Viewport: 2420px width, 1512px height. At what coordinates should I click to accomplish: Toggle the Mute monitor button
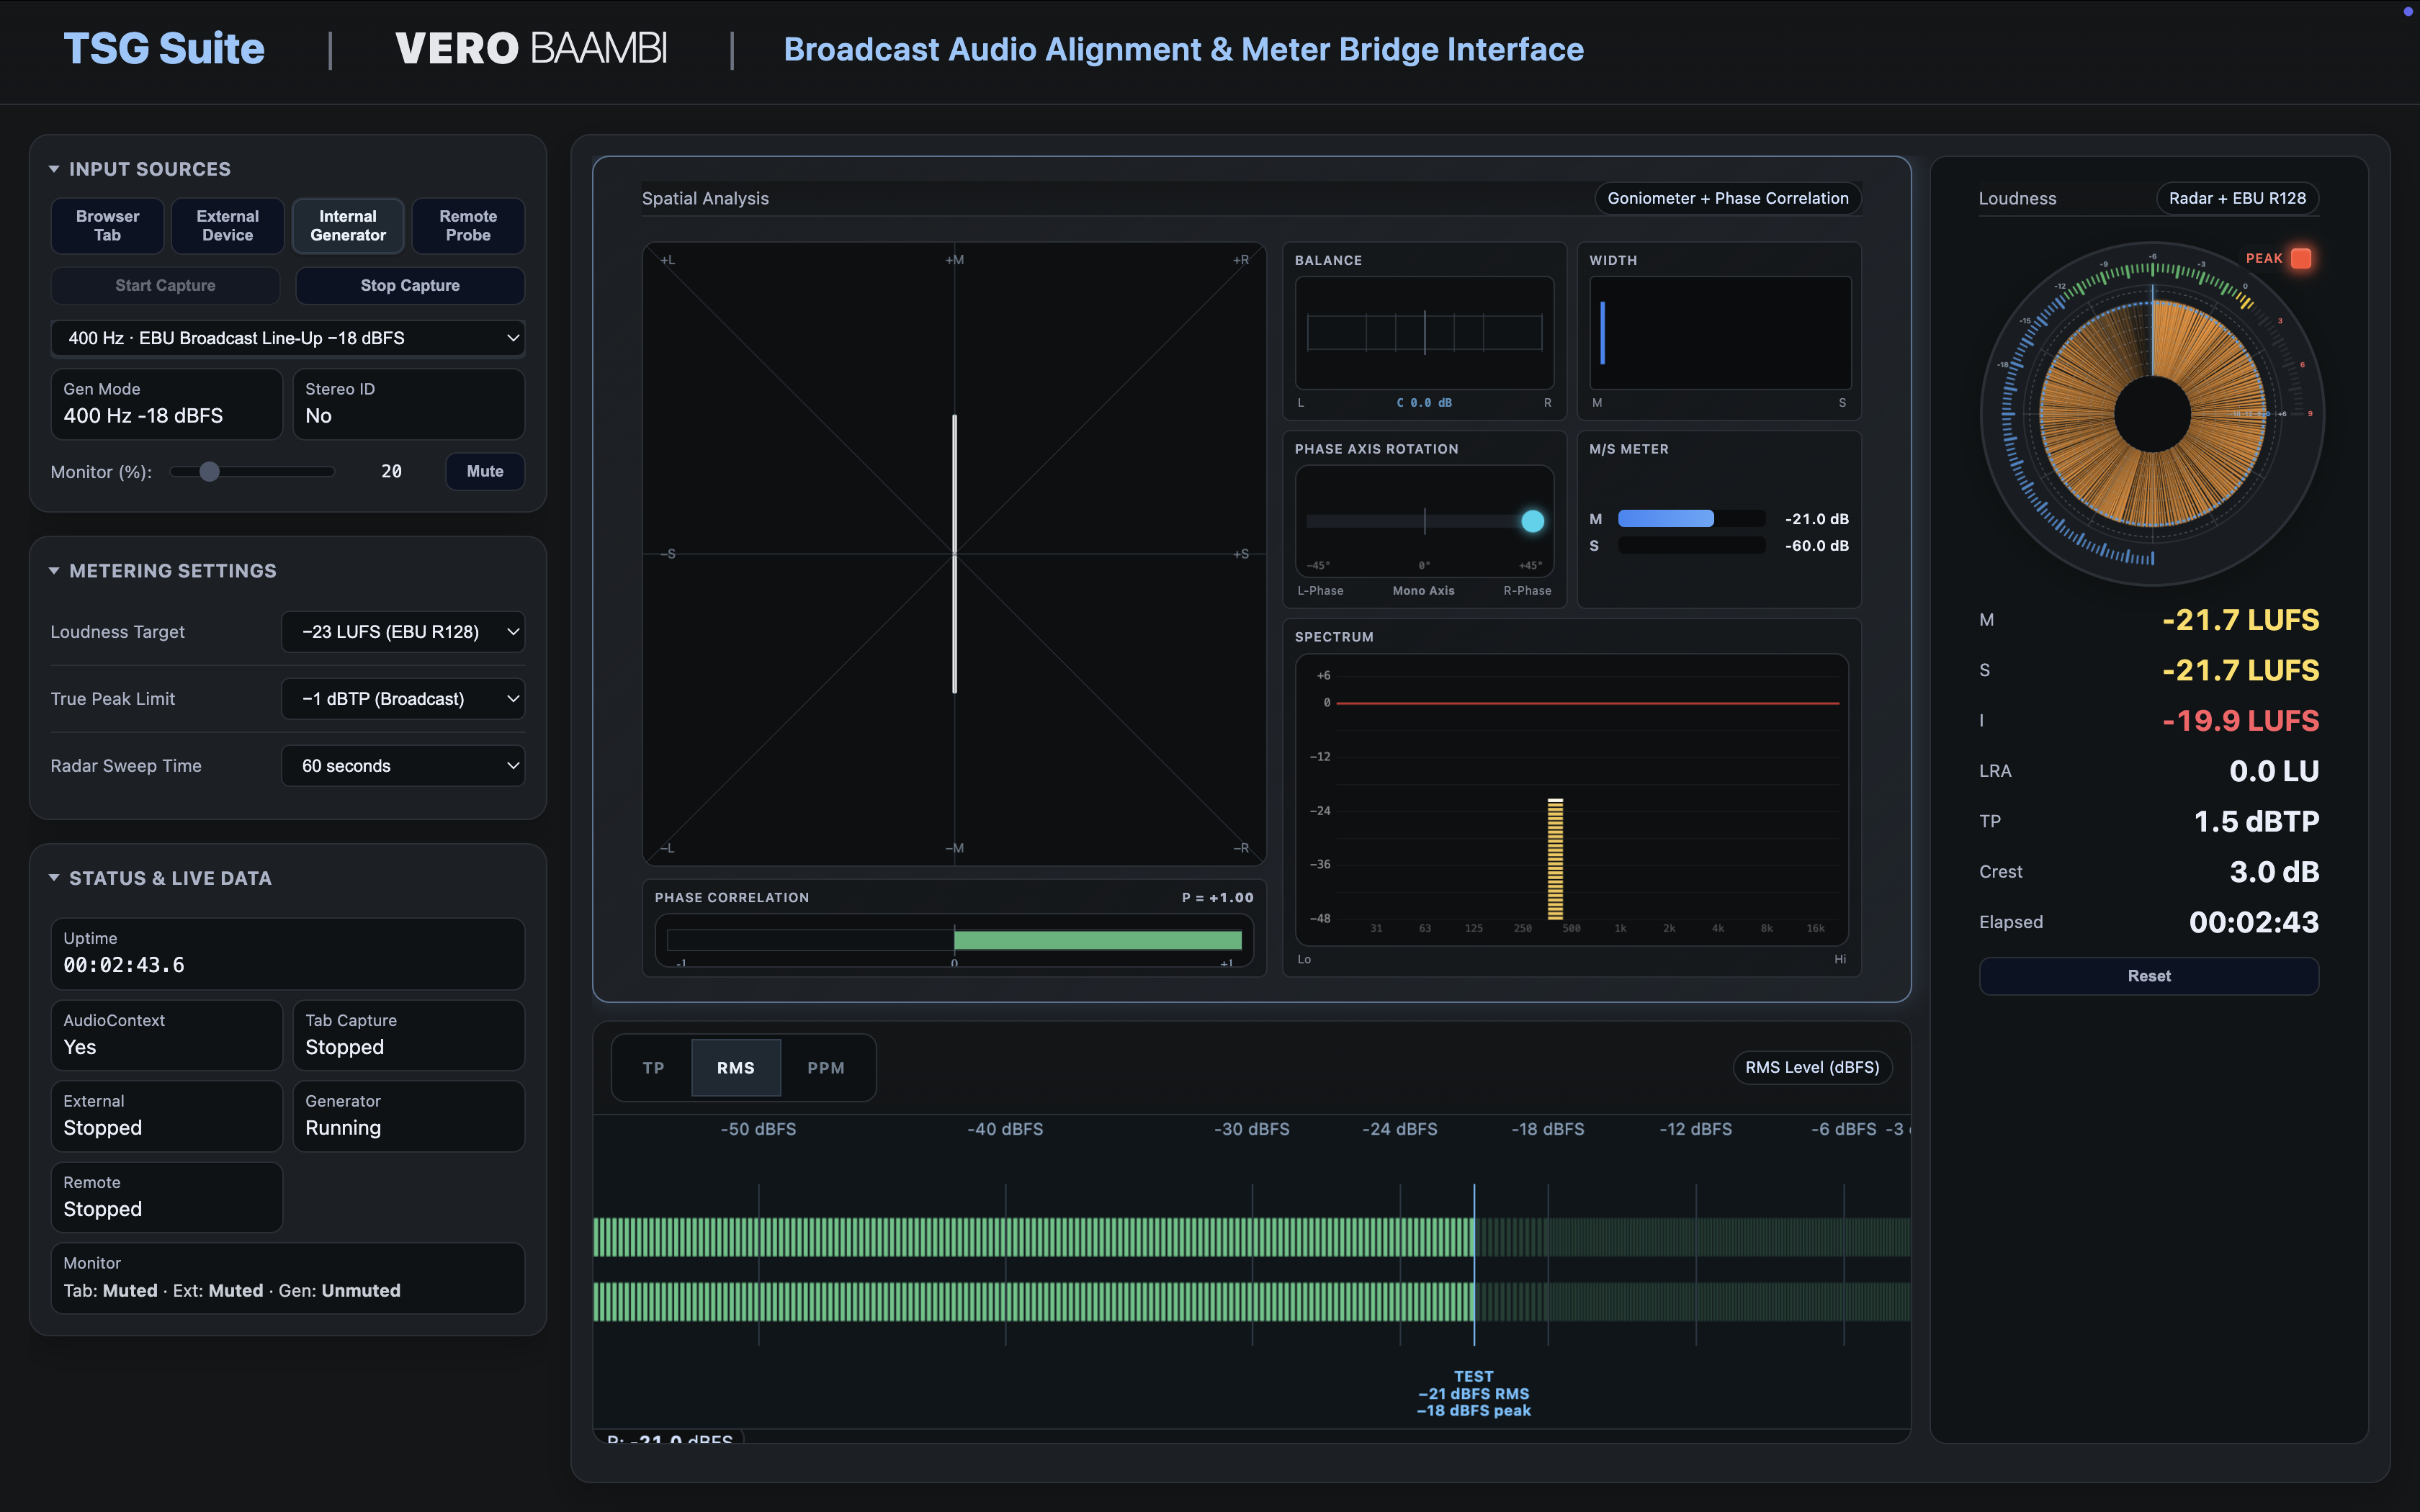pos(485,471)
